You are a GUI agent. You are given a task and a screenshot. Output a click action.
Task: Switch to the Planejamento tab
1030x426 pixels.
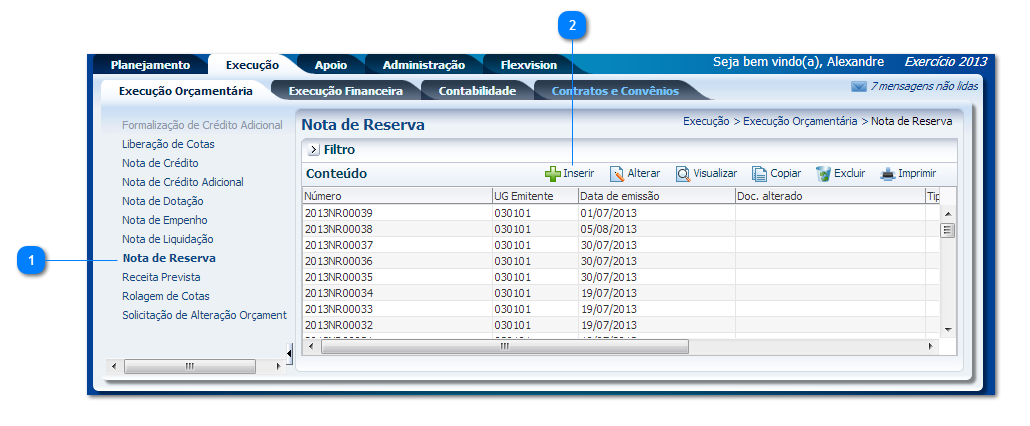(150, 65)
